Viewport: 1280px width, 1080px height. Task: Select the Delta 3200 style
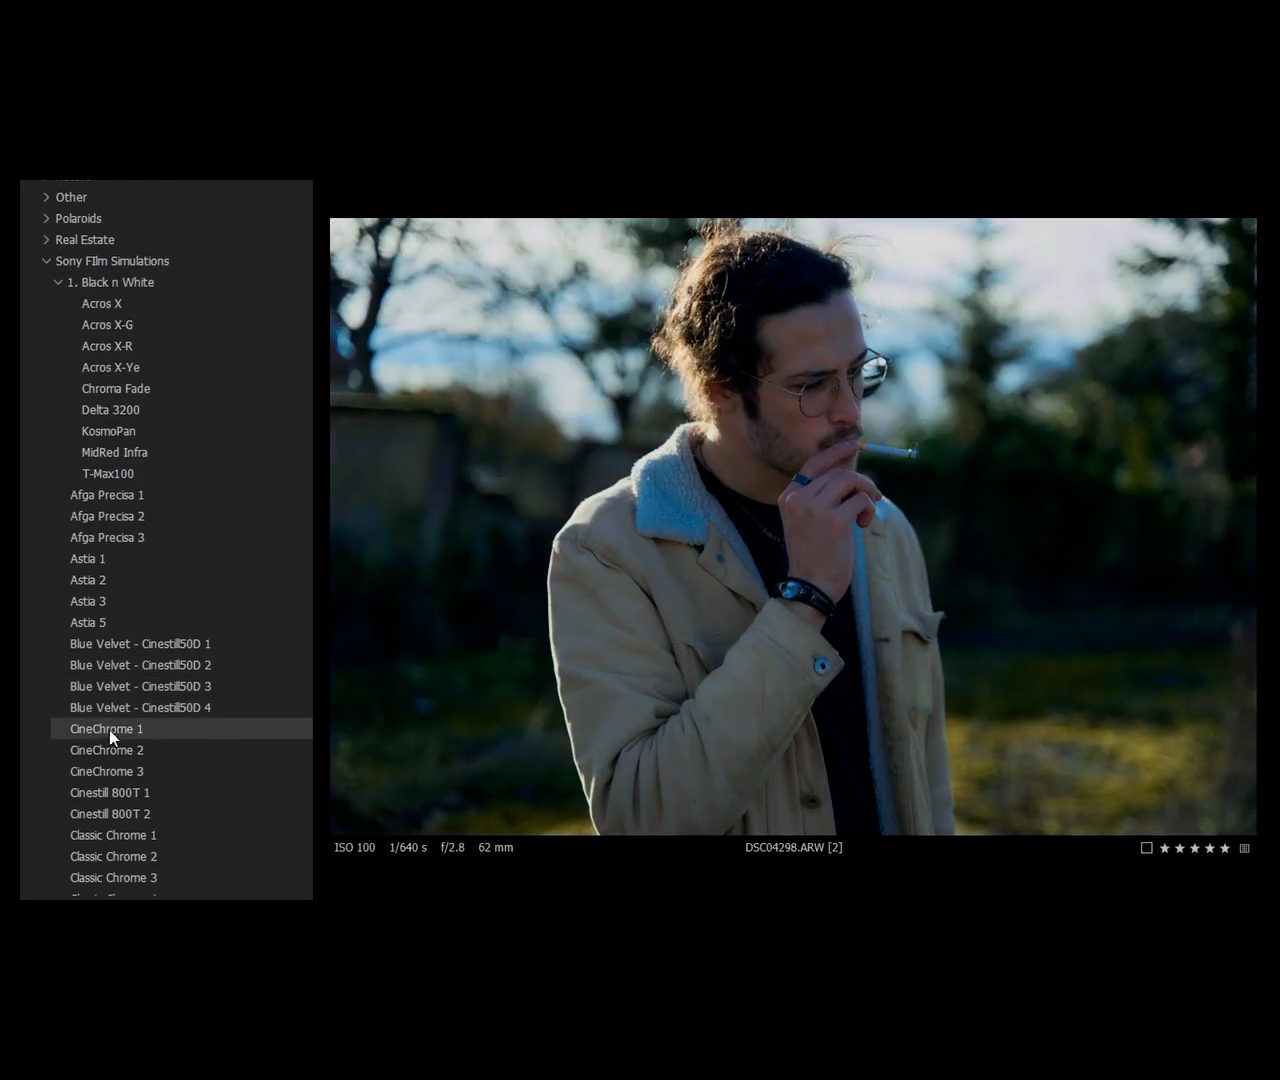(x=110, y=410)
